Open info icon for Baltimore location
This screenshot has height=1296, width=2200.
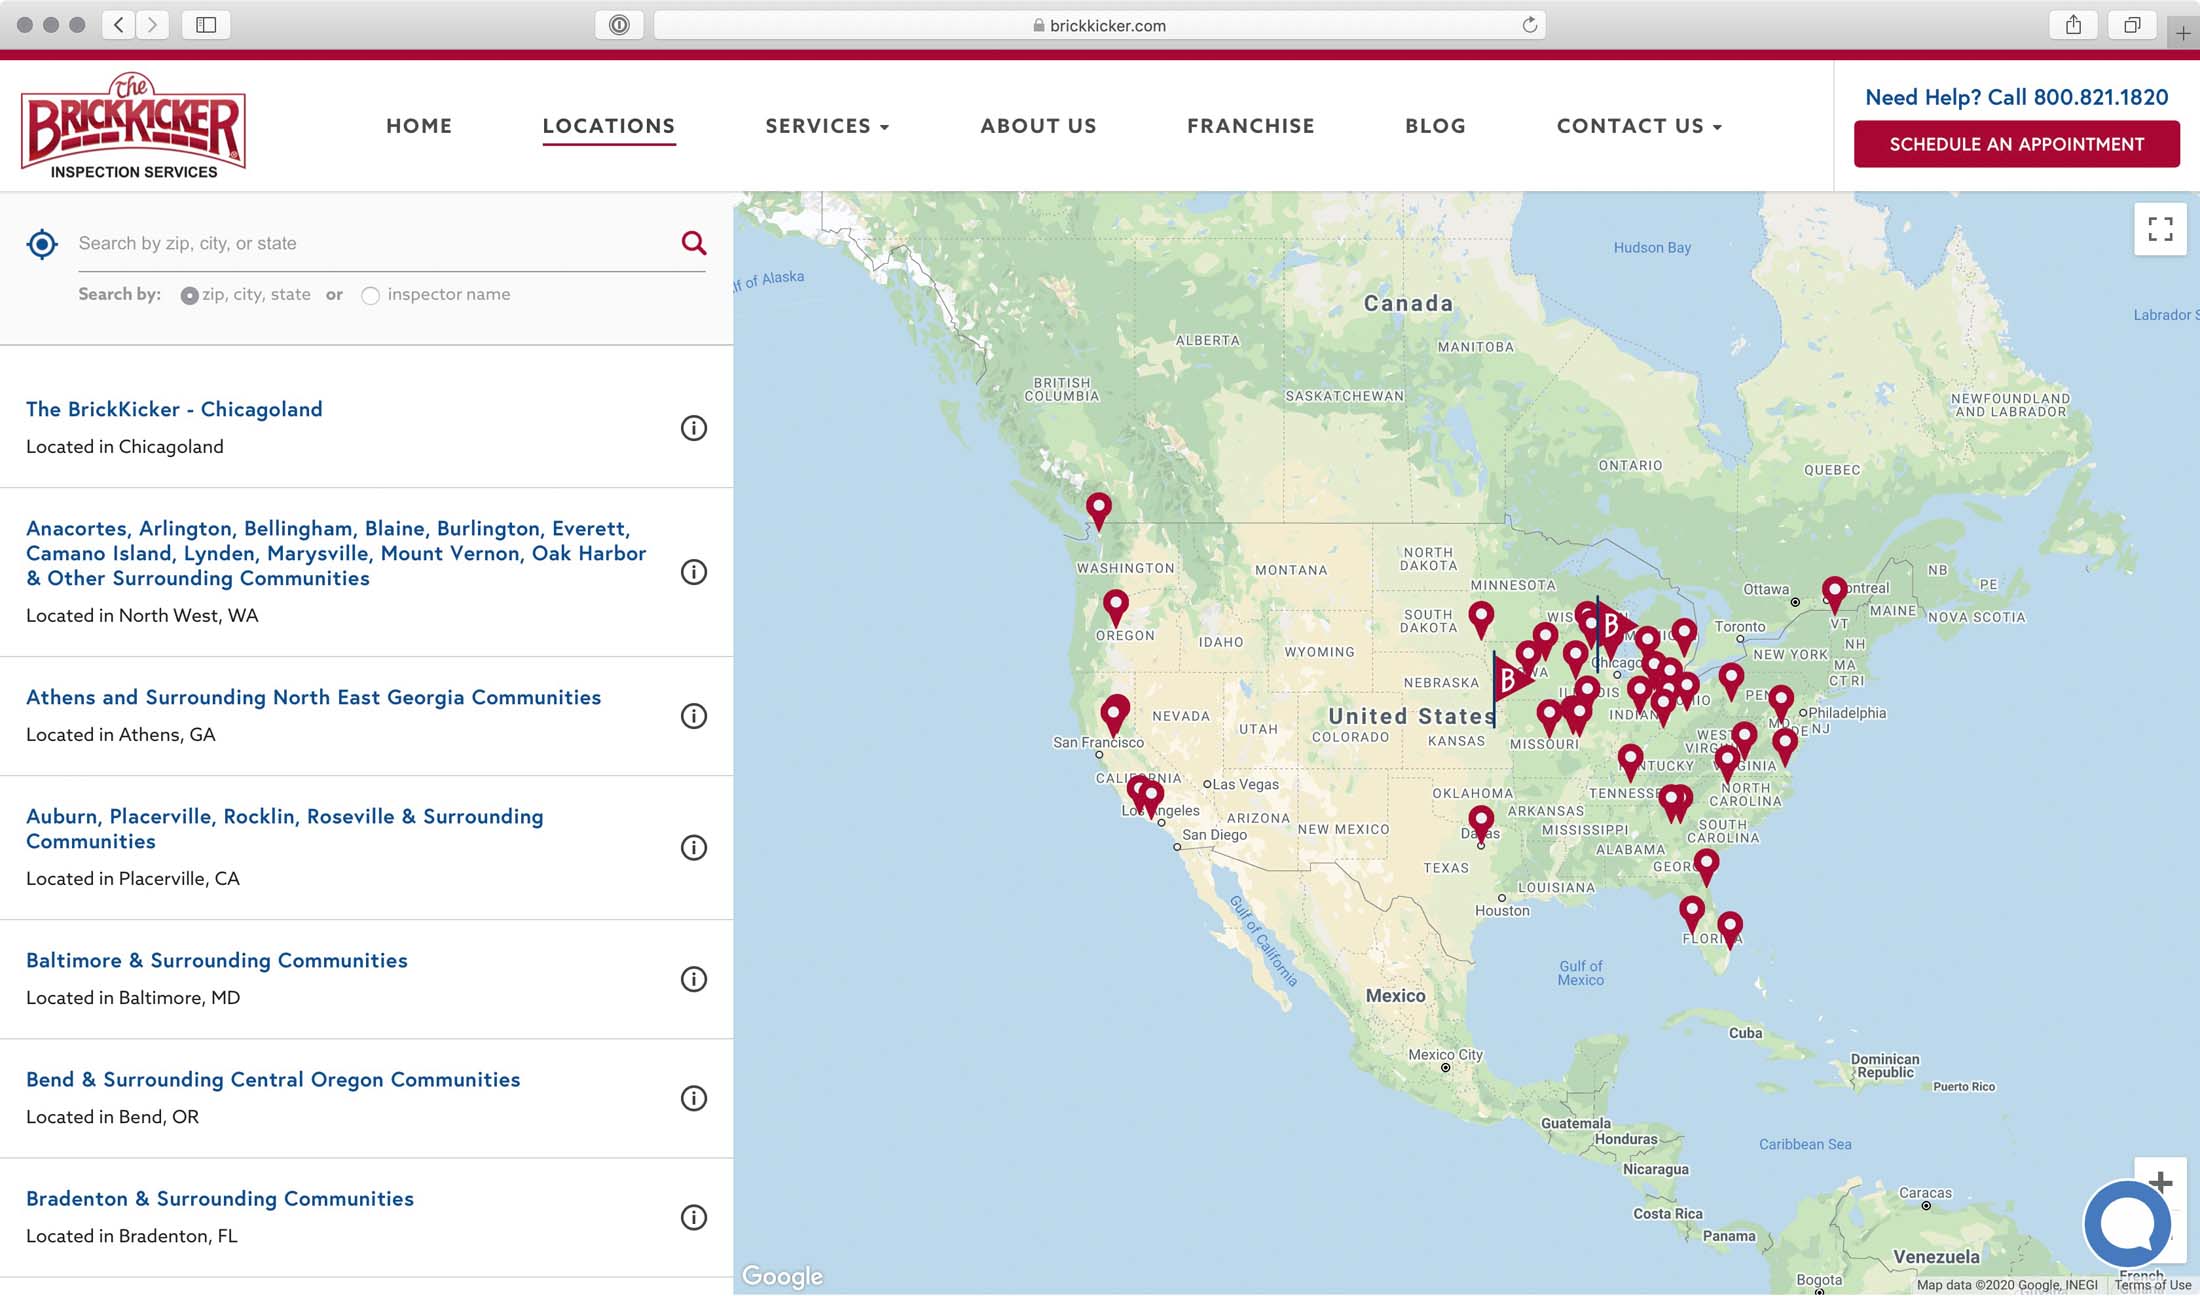(x=693, y=979)
